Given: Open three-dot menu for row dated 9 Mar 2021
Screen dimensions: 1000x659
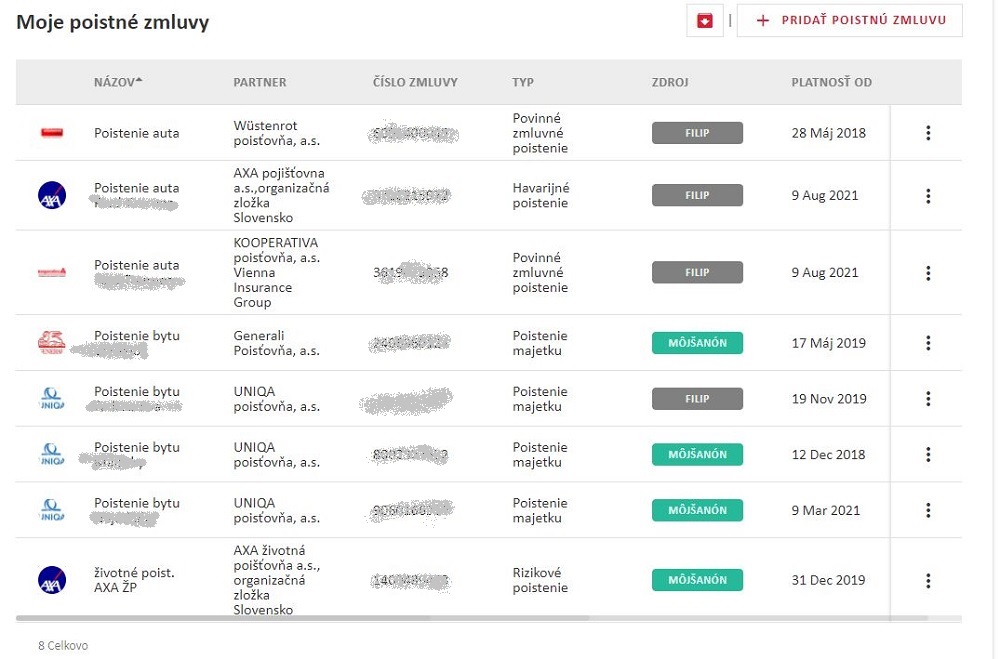Looking at the screenshot, I should 928,510.
